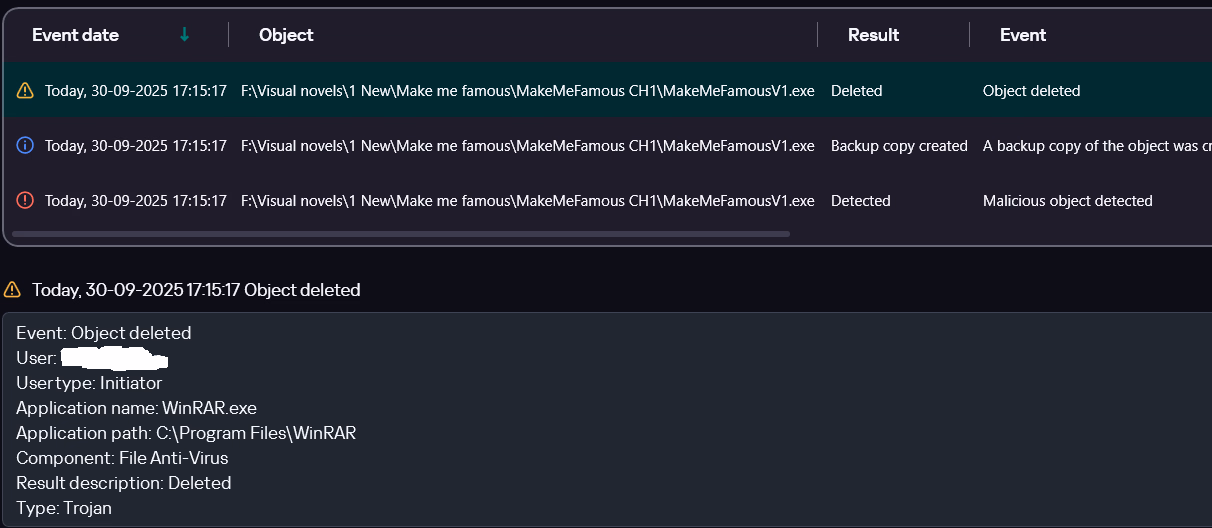Click the blue info icon in the backup row
Image resolution: width=1212 pixels, height=528 pixels.
tap(26, 146)
